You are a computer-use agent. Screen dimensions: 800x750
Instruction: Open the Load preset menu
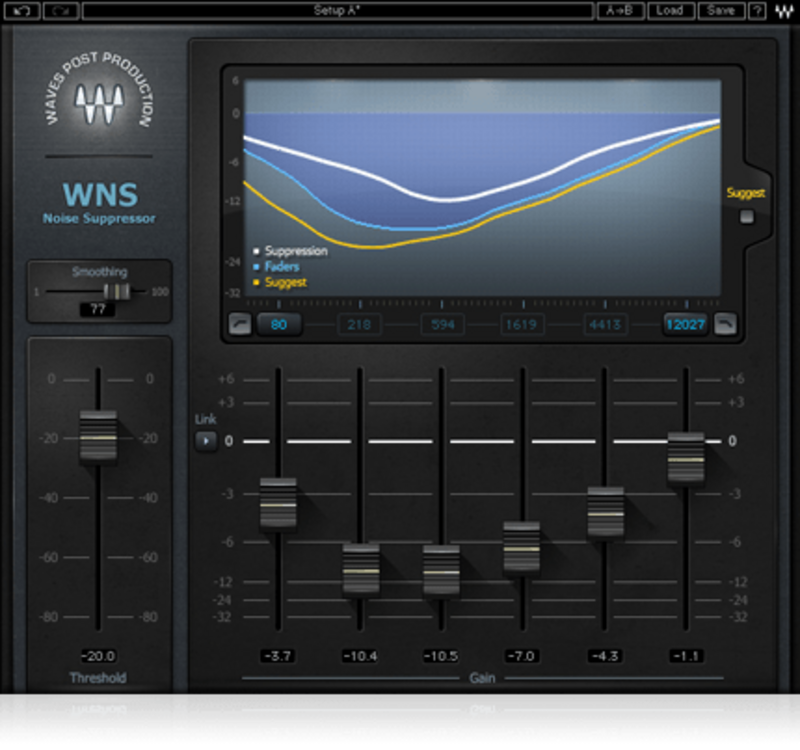tap(670, 11)
